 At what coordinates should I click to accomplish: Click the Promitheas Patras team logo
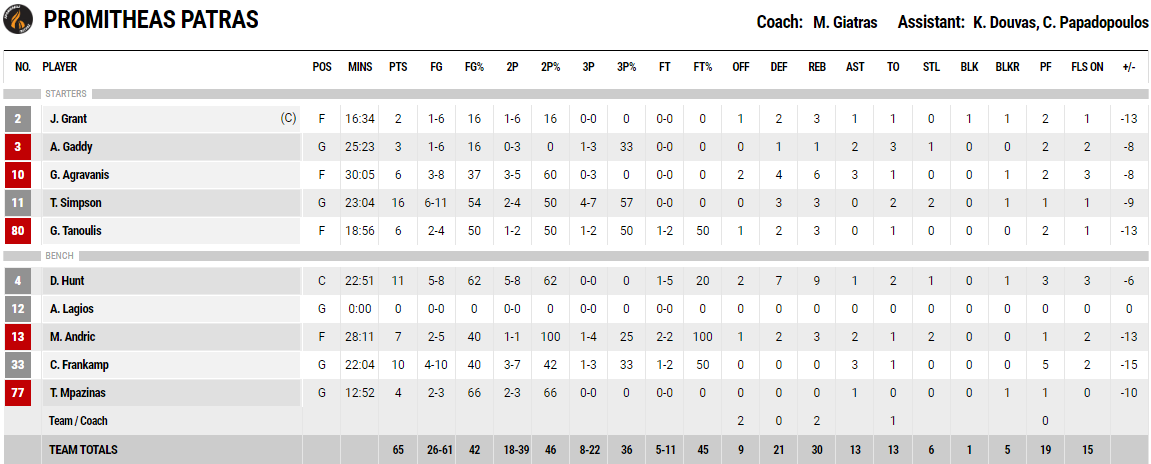18,20
